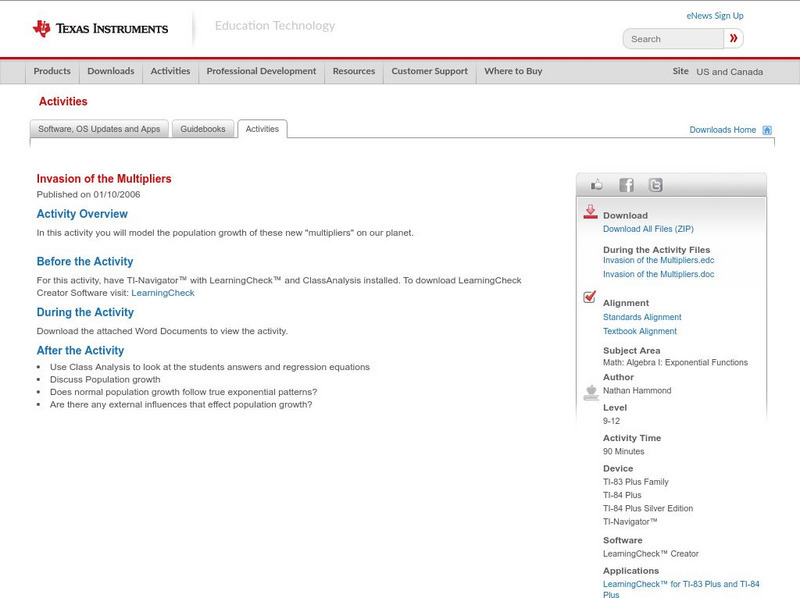The width and height of the screenshot is (800, 598).
Task: Click the red Activities page heading
Action: tap(63, 102)
